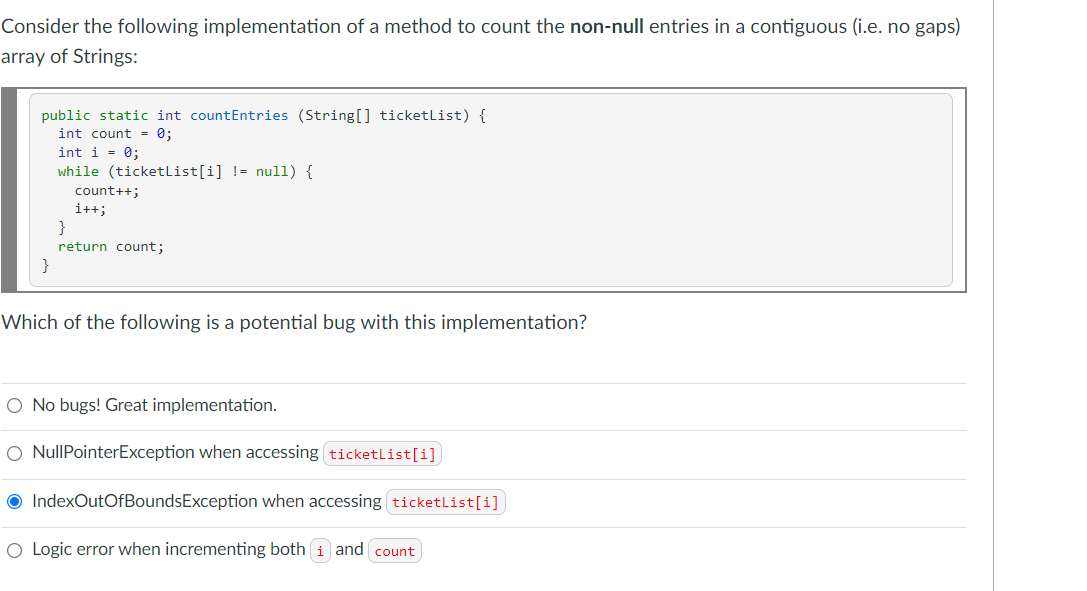Screen dimensions: 1087x591
Task: Choose the NullPointerException answer radio button
Action: 15,454
